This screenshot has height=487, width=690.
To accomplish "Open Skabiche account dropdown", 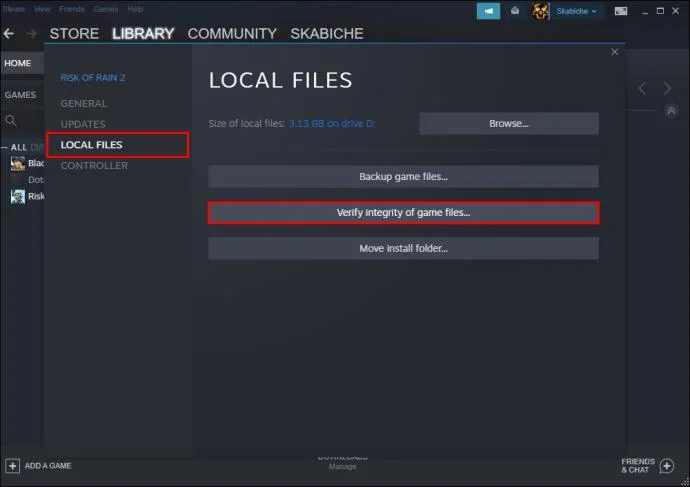I will point(576,11).
